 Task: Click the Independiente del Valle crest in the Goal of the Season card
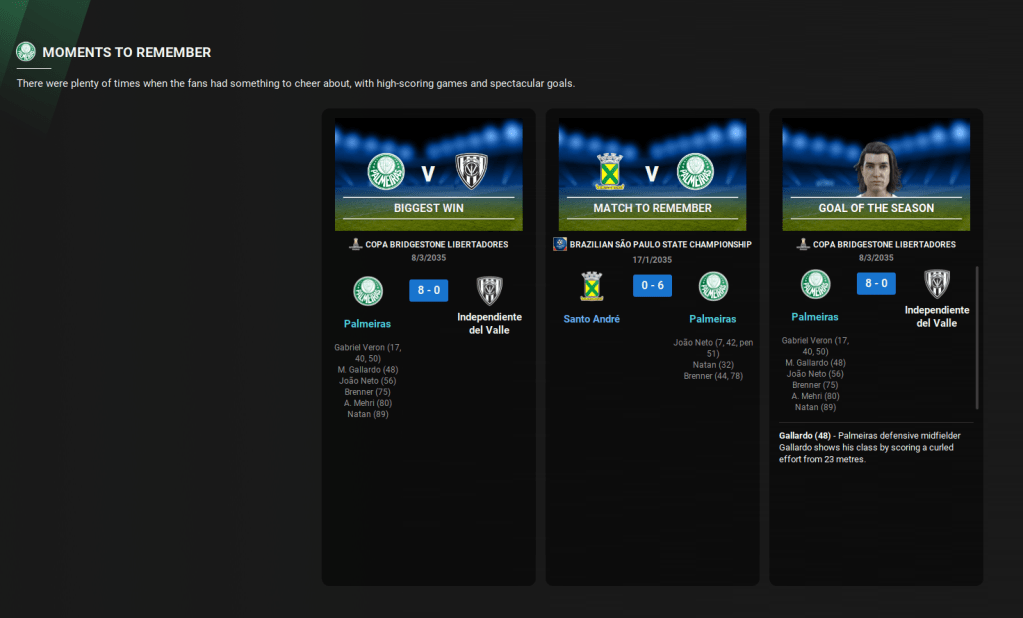(x=937, y=284)
